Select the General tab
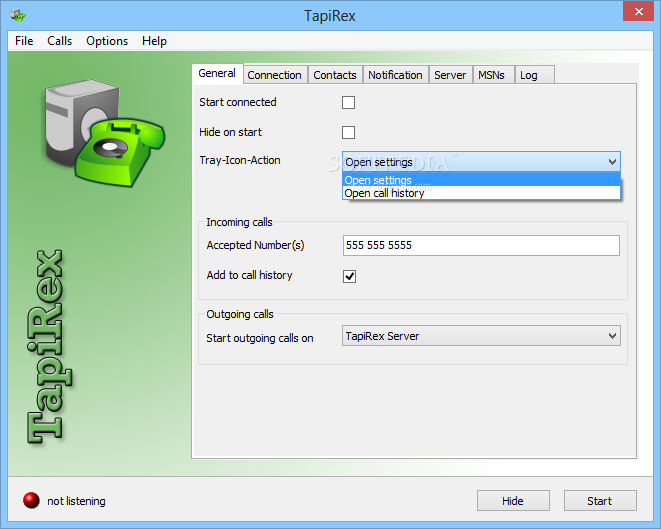 point(217,73)
